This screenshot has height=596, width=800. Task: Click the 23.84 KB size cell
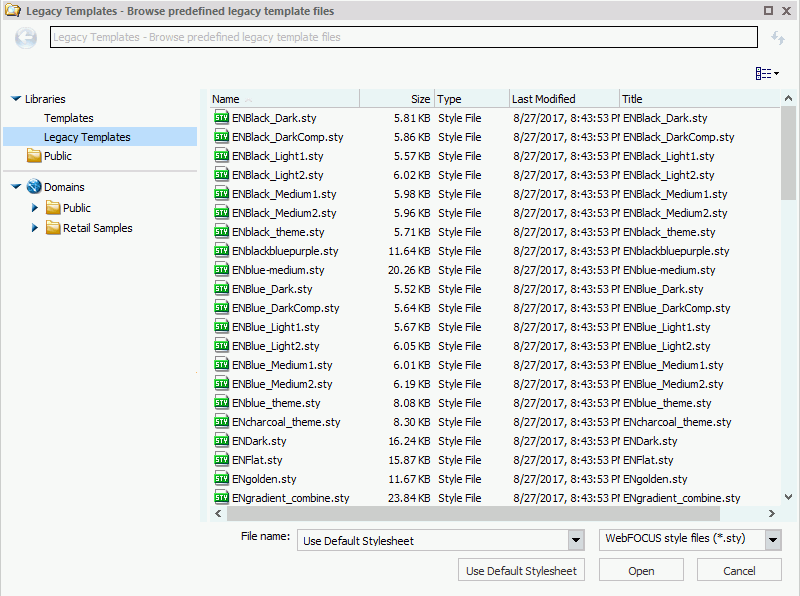pos(409,498)
